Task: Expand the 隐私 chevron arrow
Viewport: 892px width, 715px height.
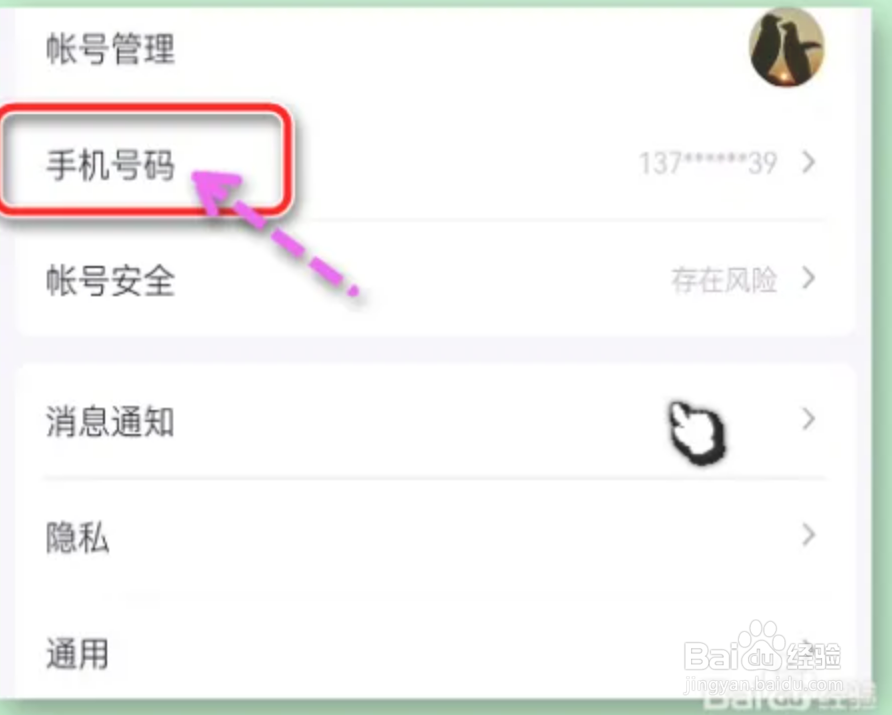Action: (808, 535)
